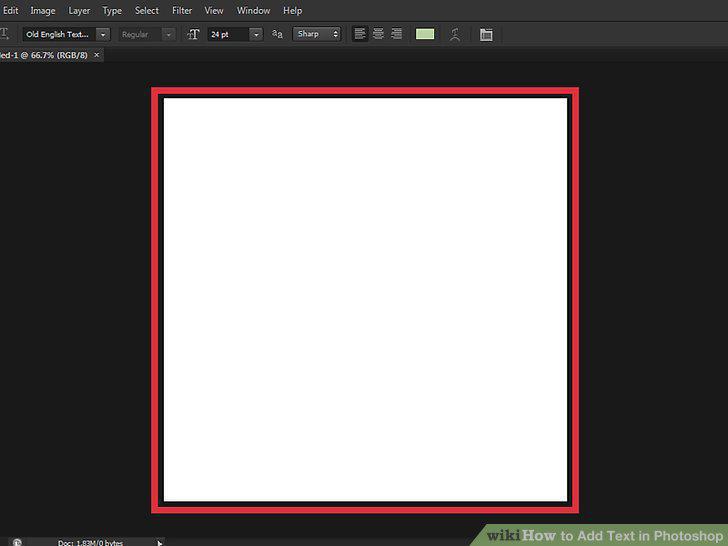Expand the font style dropdown arrow
This screenshot has height=546, width=728.
(x=169, y=34)
